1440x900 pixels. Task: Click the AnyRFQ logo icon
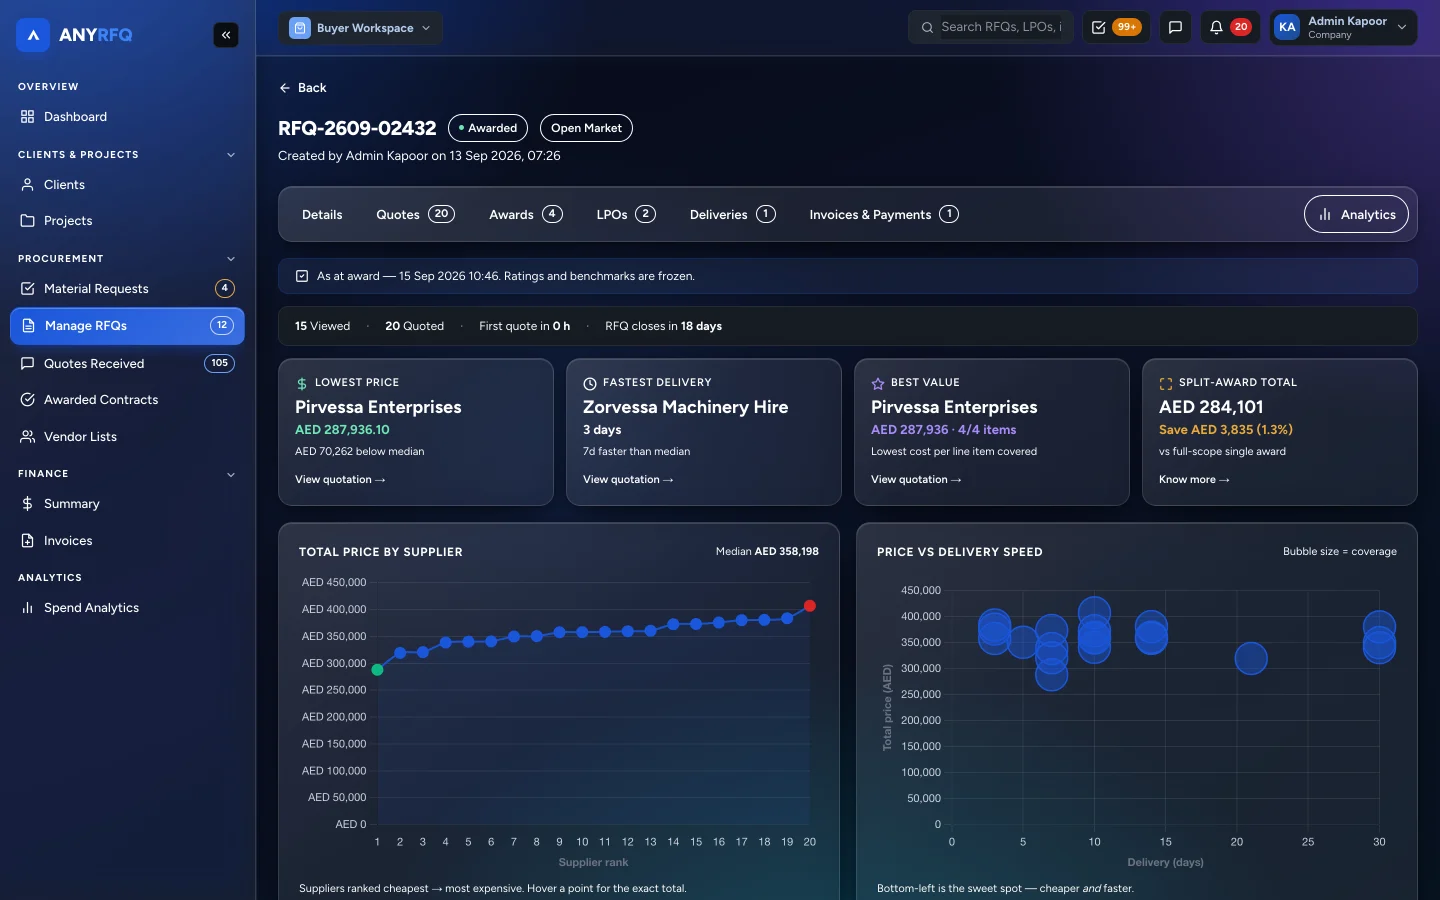33,35
